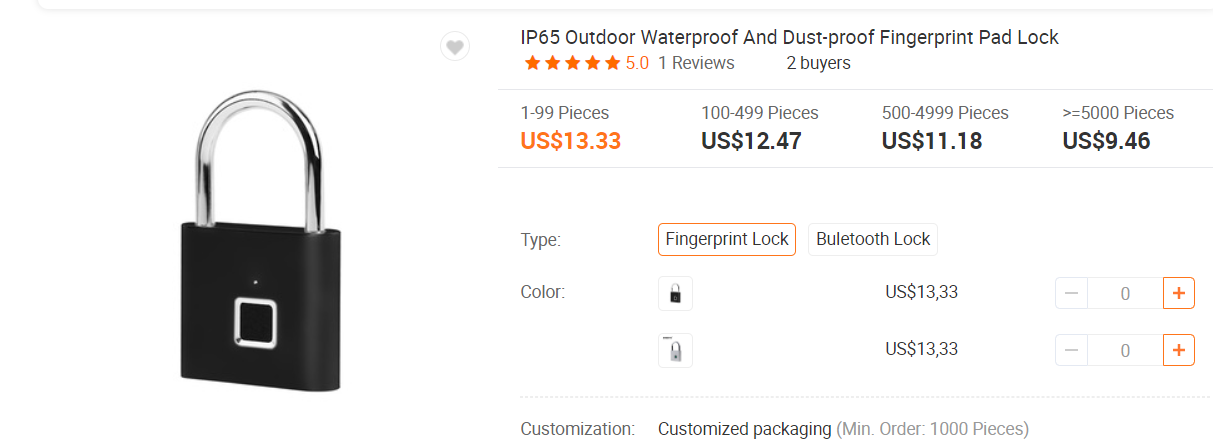Open the 1 Reviews link

coord(696,63)
